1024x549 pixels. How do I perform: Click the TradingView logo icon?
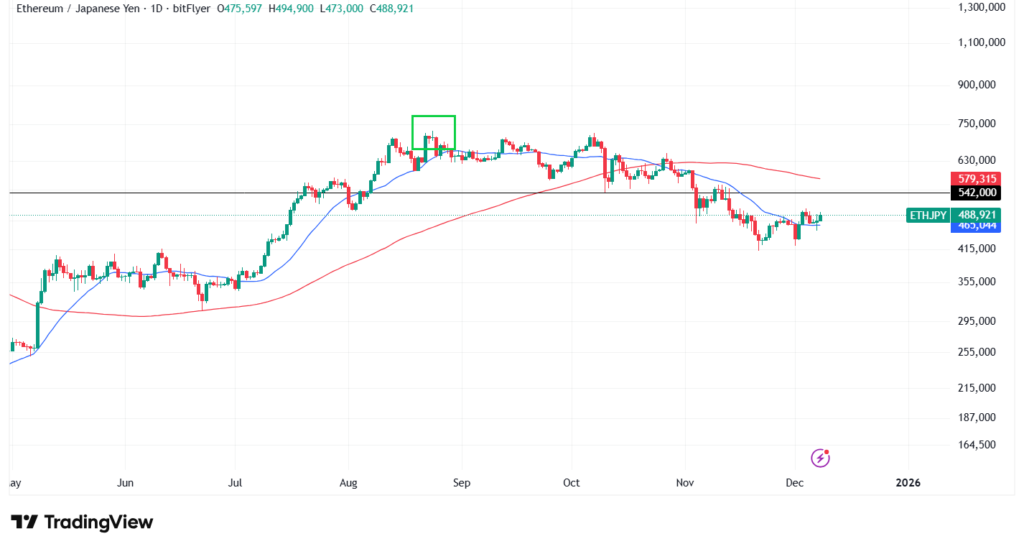click(x=24, y=522)
